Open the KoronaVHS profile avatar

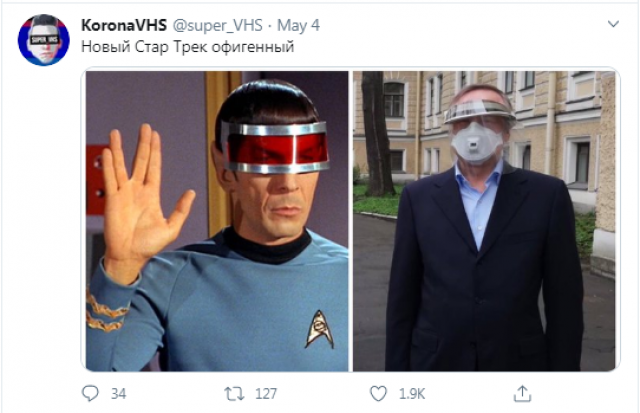pyautogui.click(x=44, y=40)
